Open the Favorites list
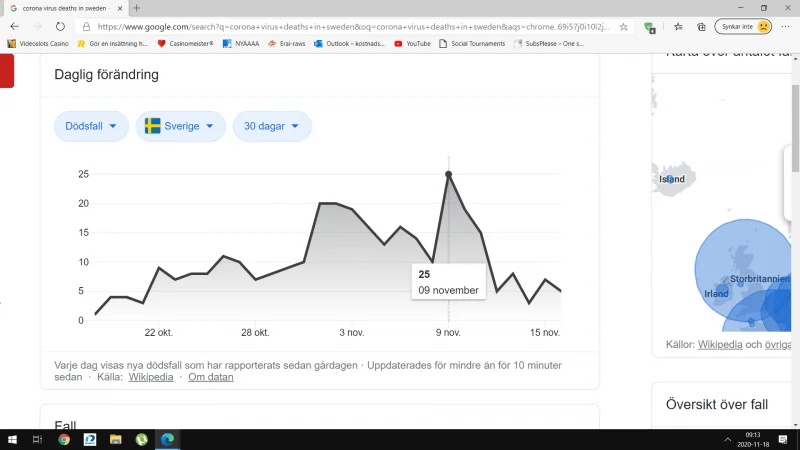This screenshot has width=800, height=450. [x=678, y=27]
